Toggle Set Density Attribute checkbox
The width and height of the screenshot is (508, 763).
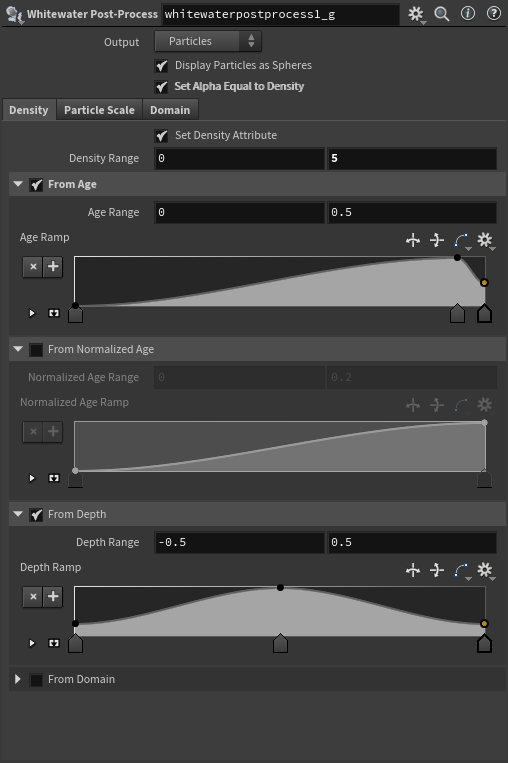point(161,136)
